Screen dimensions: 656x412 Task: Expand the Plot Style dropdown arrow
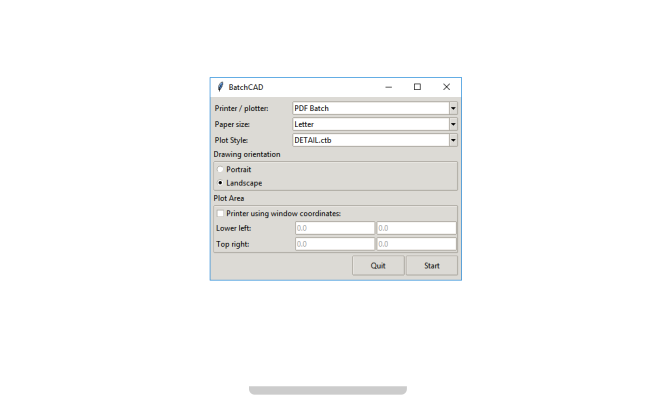pyautogui.click(x=453, y=140)
